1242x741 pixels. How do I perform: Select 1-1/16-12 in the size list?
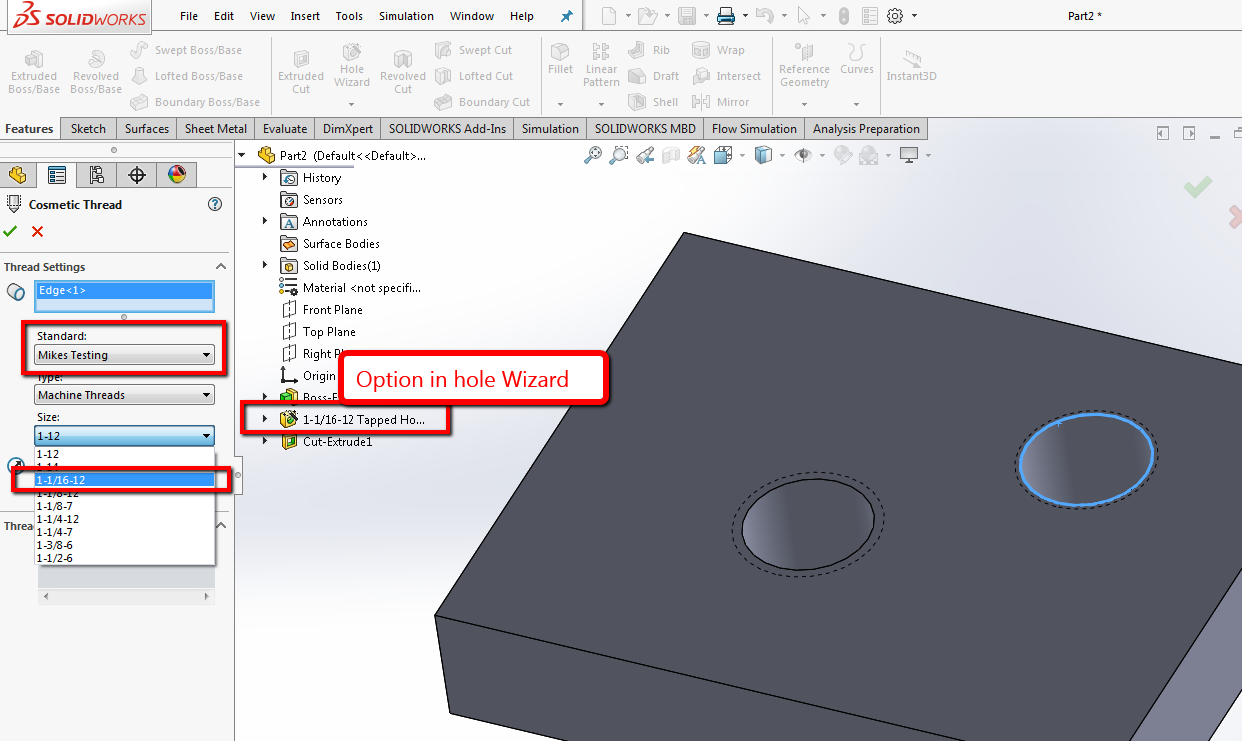[x=125, y=480]
